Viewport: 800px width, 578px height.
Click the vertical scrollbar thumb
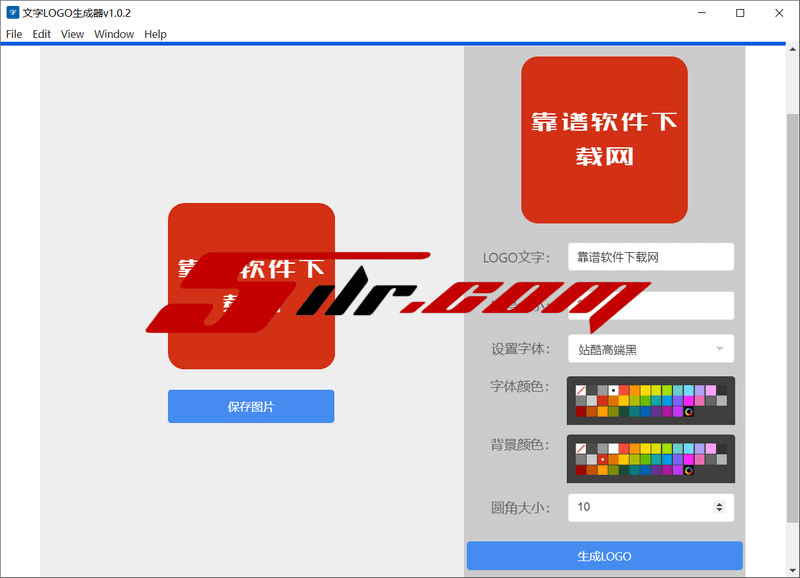click(792, 319)
